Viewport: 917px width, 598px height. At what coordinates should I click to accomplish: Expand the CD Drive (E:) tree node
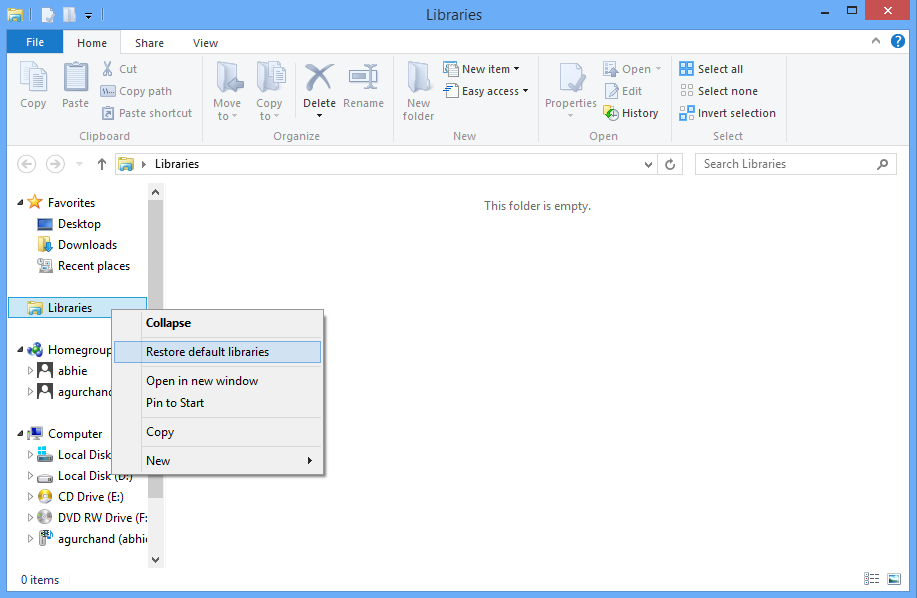pyautogui.click(x=30, y=497)
